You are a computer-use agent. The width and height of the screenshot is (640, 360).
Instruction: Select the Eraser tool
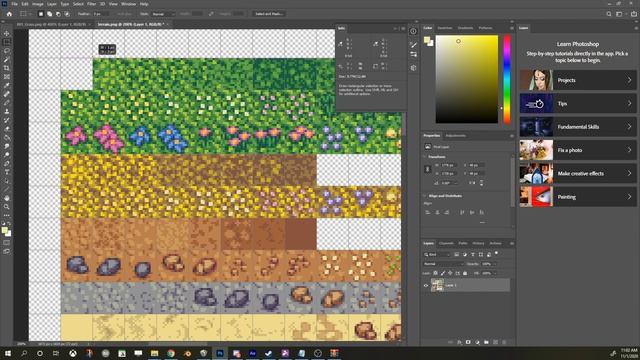click(x=7, y=129)
